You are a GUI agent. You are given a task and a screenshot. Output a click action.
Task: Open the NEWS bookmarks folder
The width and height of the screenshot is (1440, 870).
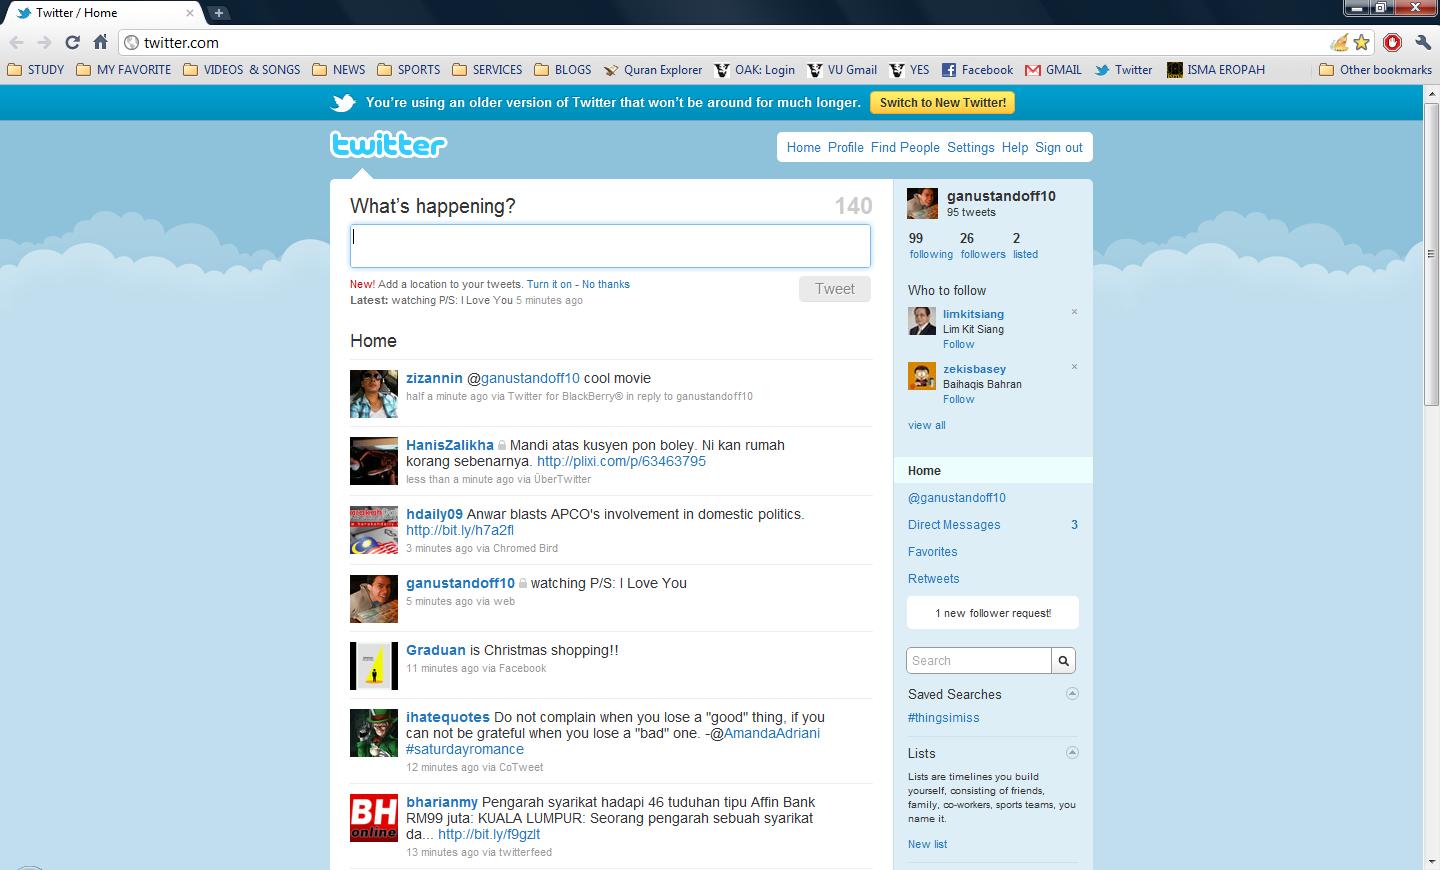coord(339,70)
